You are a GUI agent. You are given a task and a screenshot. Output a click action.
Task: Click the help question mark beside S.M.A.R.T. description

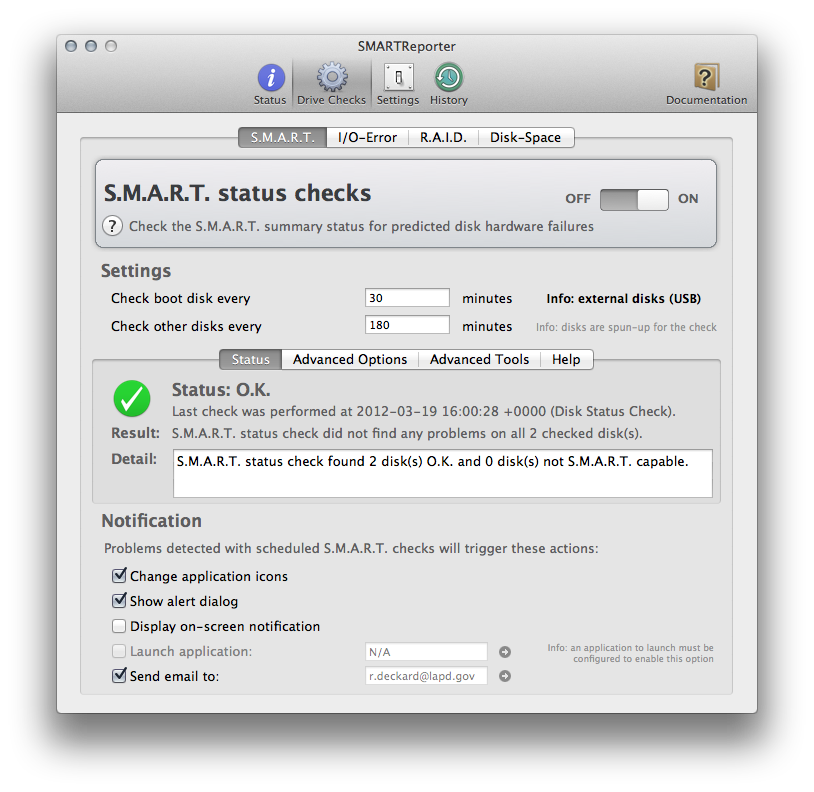(x=113, y=226)
